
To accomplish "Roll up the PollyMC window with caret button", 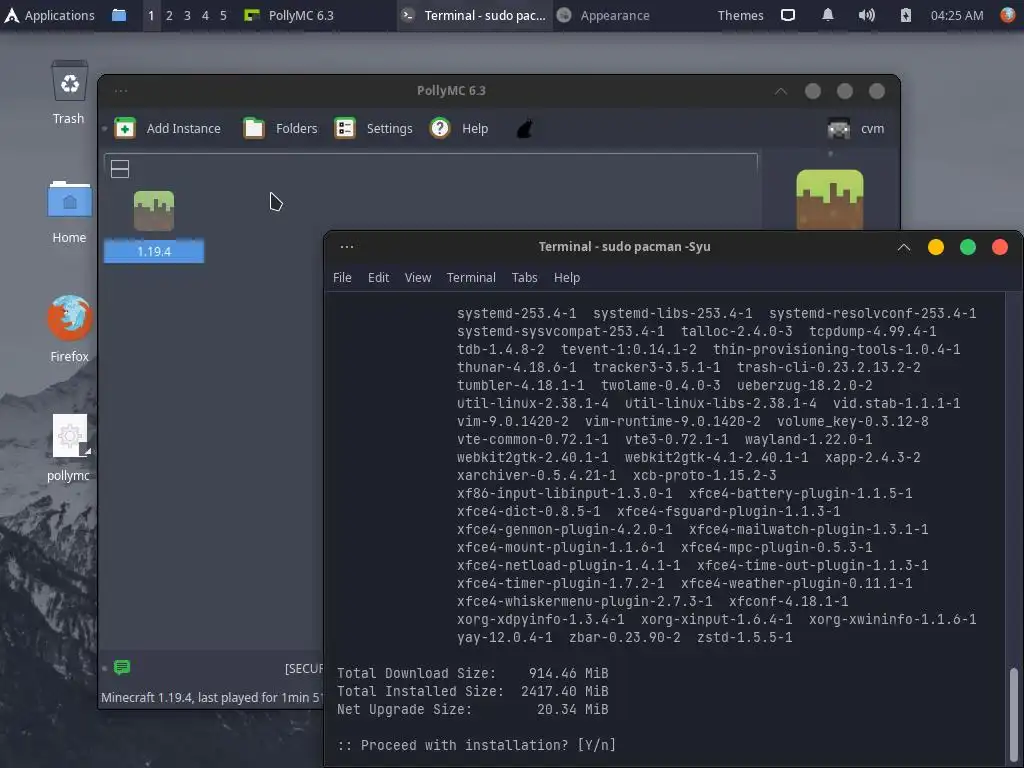I will pos(780,91).
